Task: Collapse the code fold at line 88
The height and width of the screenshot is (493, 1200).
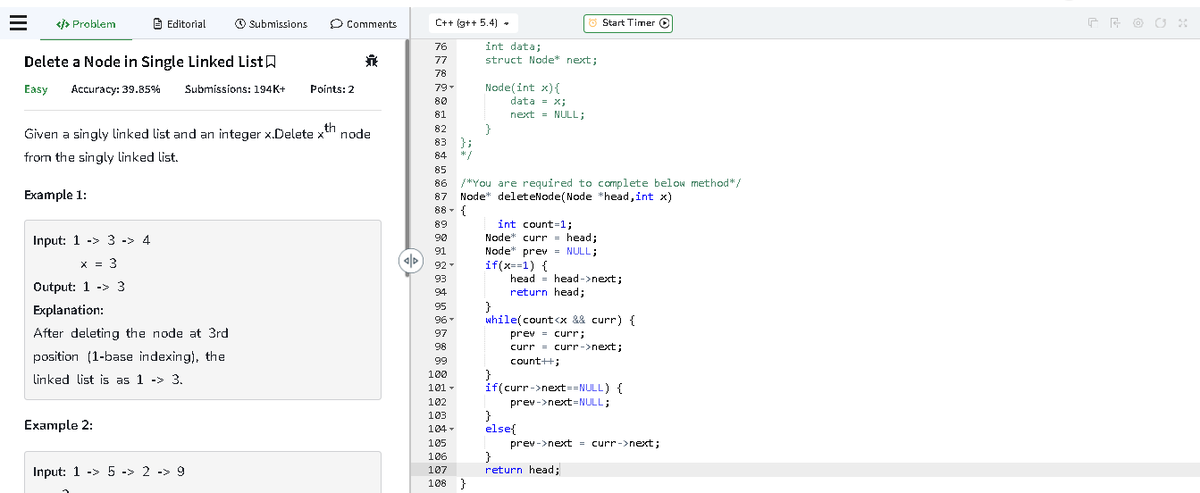Action: [x=454, y=209]
